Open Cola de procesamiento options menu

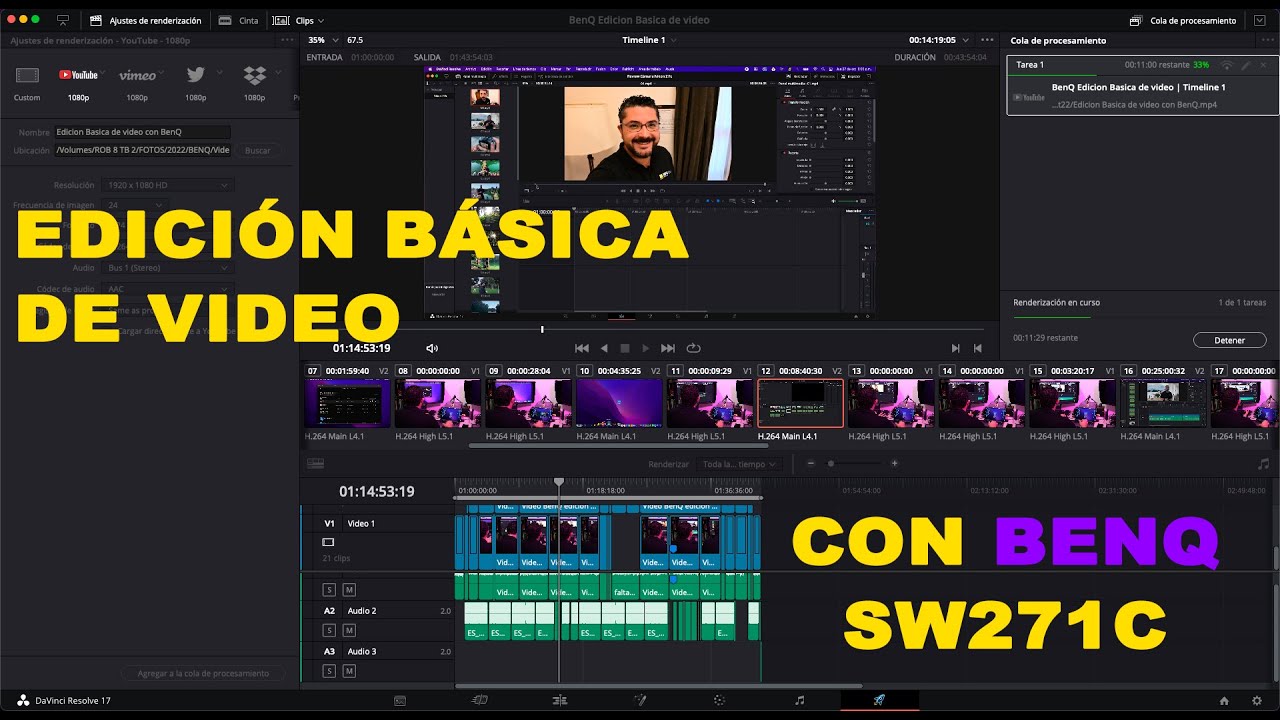tap(1267, 40)
